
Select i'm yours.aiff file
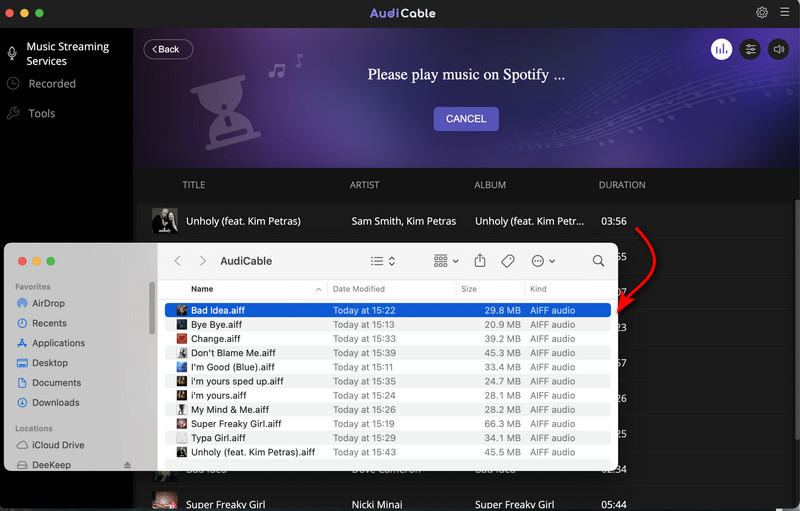(388, 395)
